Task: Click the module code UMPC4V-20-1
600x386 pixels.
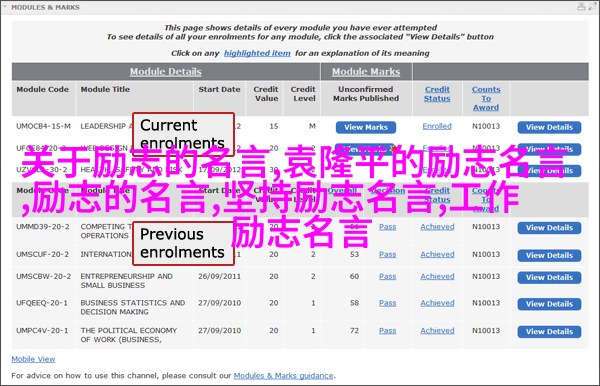Action: (42, 331)
